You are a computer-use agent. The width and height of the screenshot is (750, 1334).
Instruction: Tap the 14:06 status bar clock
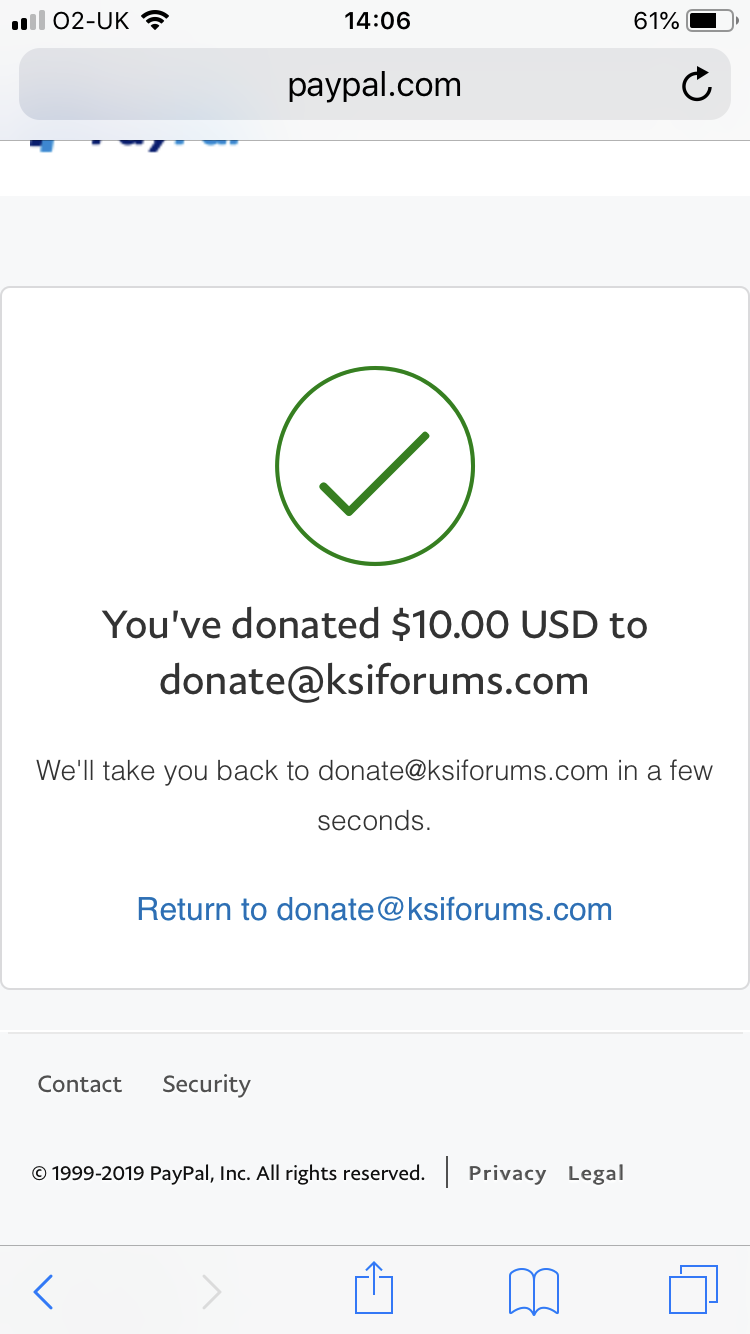[377, 20]
